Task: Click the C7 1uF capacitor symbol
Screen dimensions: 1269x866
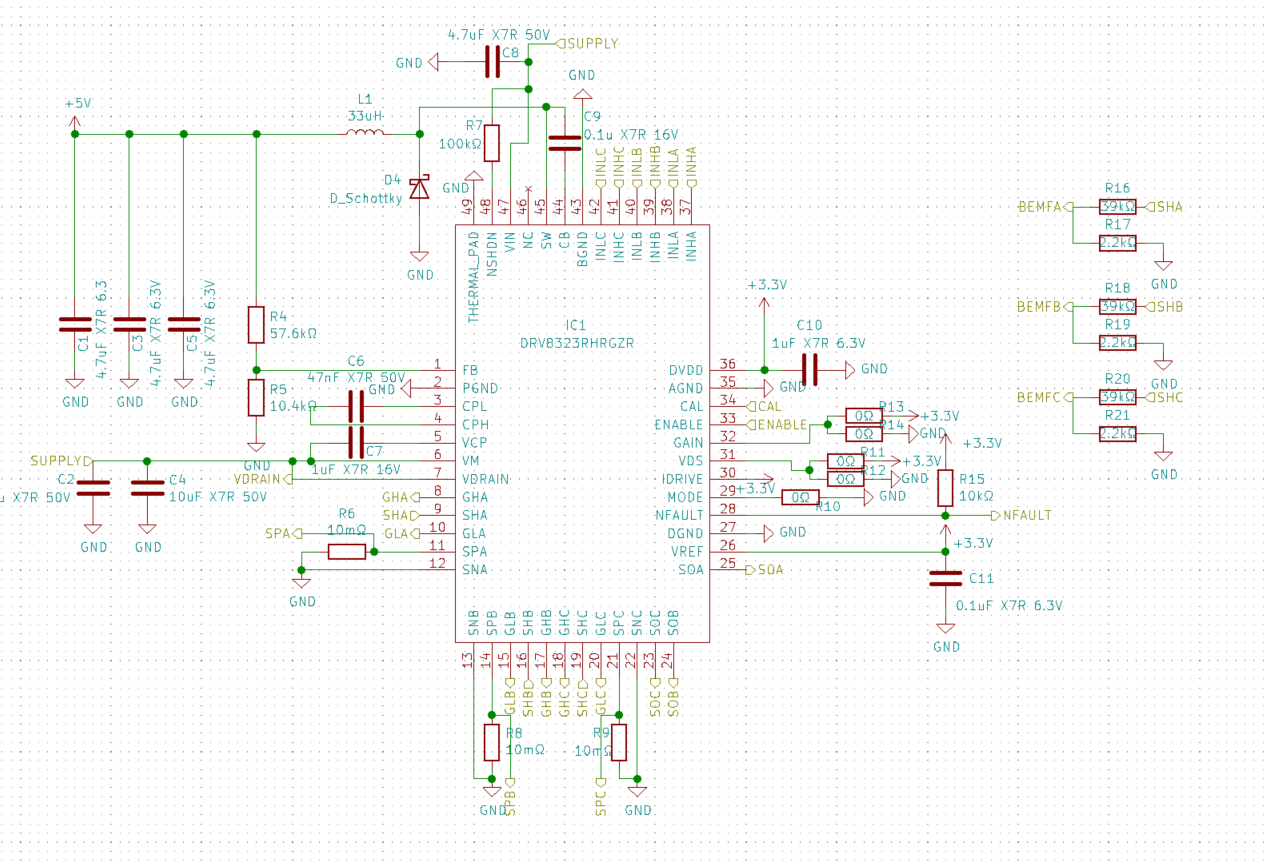Action: [x=355, y=442]
